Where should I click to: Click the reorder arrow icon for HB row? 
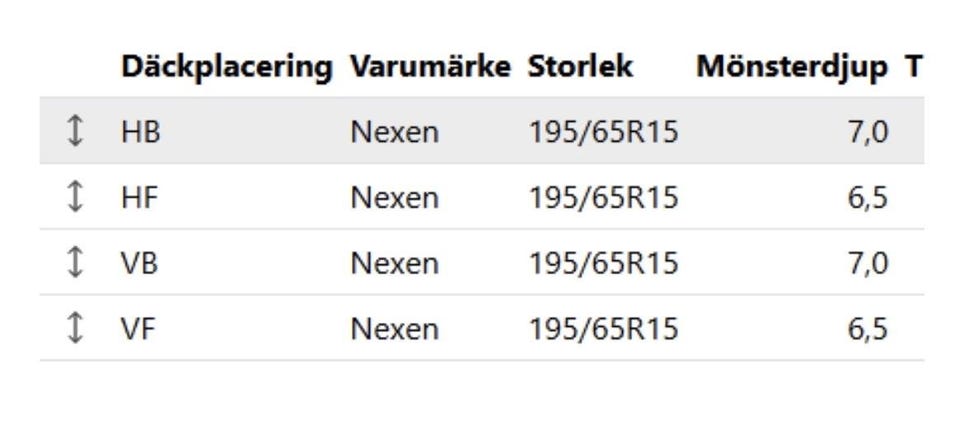click(73, 131)
